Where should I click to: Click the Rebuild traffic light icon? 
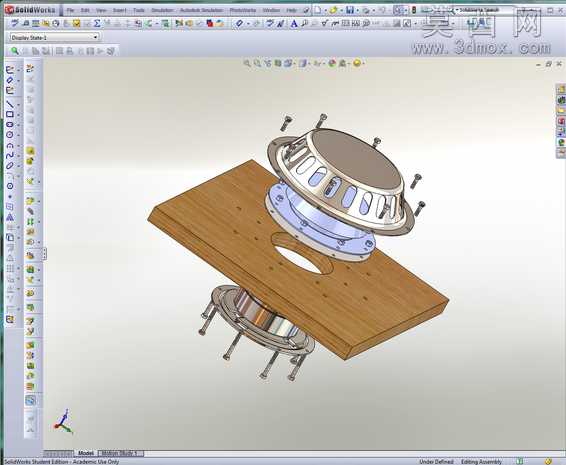[414, 10]
